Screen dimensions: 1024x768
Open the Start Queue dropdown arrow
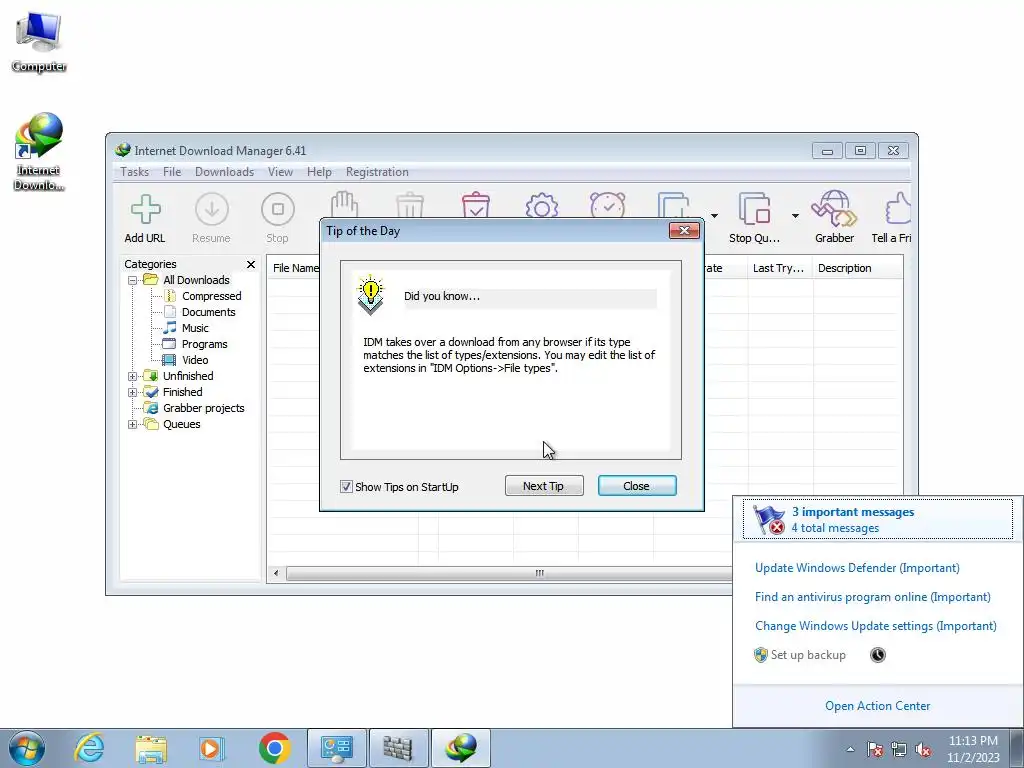point(714,216)
